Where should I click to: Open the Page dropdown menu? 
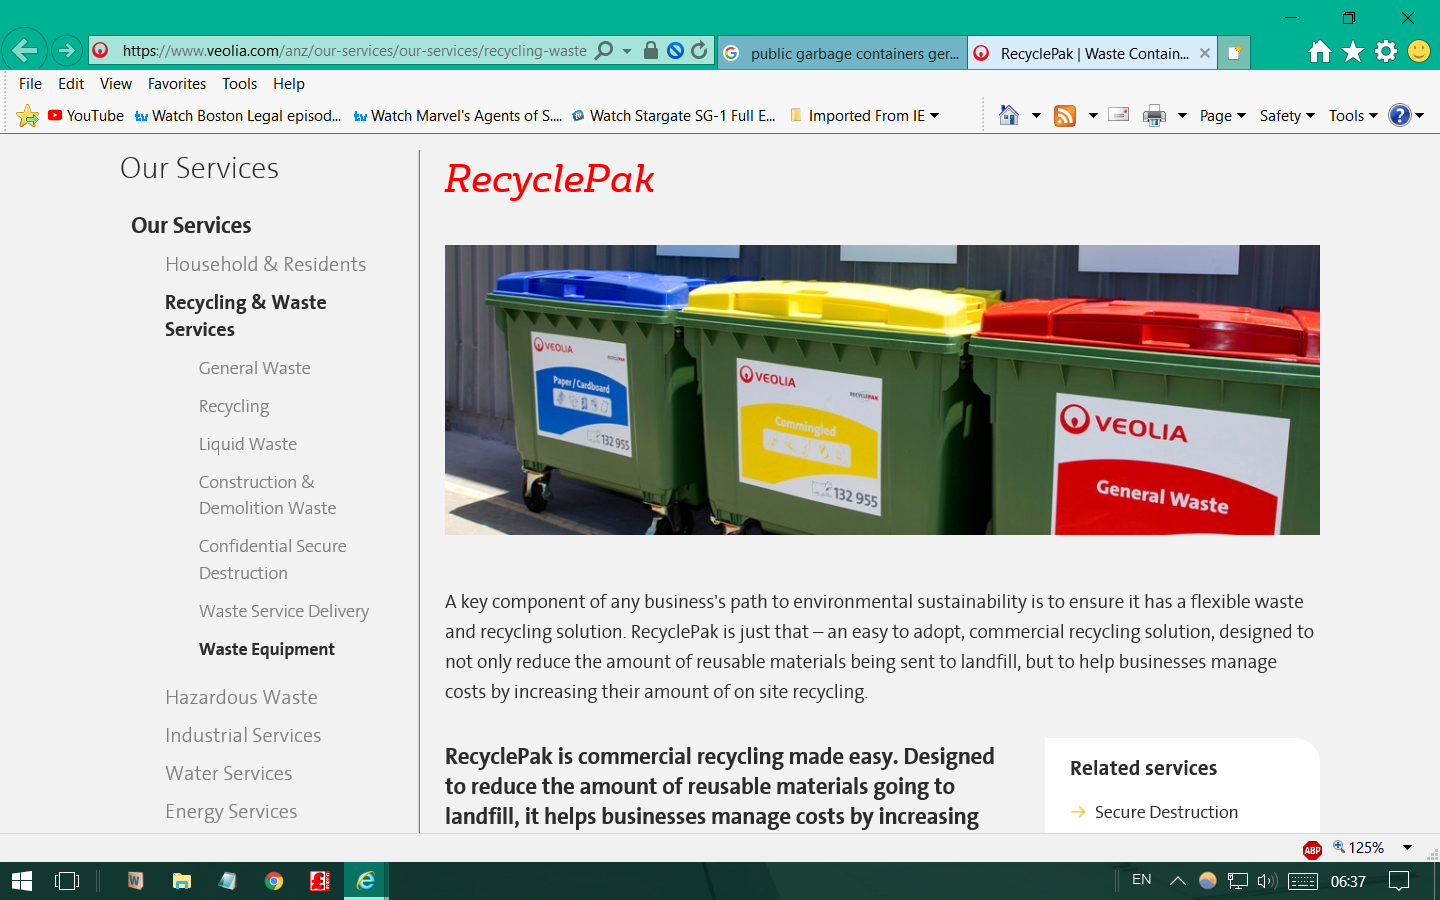tap(1222, 116)
